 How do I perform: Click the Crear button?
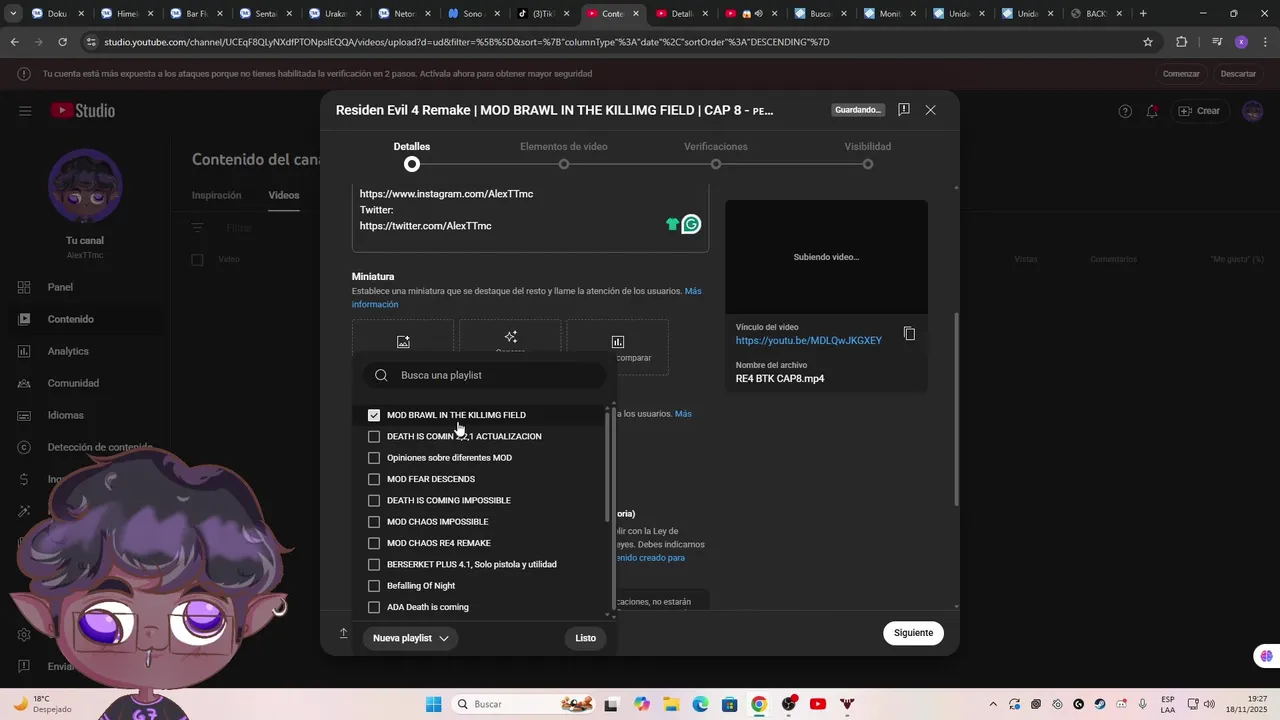1199,111
